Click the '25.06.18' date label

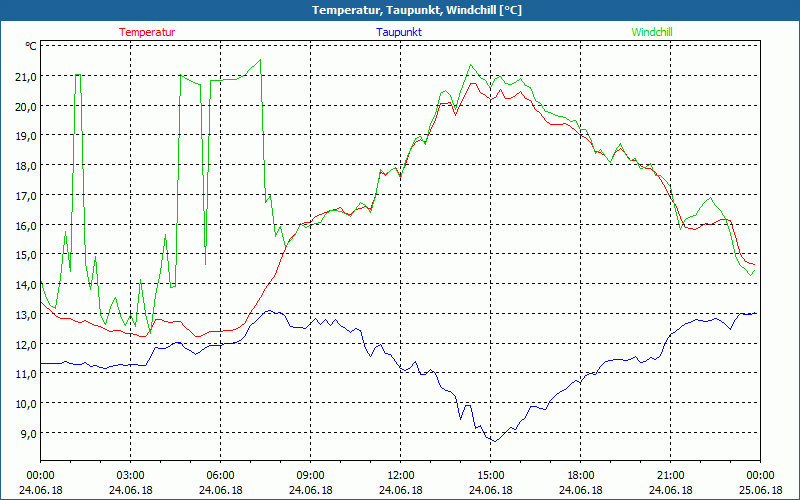click(x=760, y=490)
